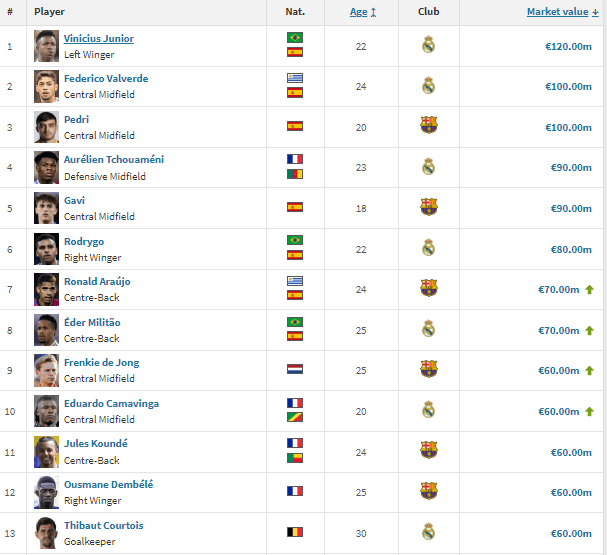The width and height of the screenshot is (607, 555).
Task: Open Jules Koundé player profile link
Action: click(x=96, y=444)
